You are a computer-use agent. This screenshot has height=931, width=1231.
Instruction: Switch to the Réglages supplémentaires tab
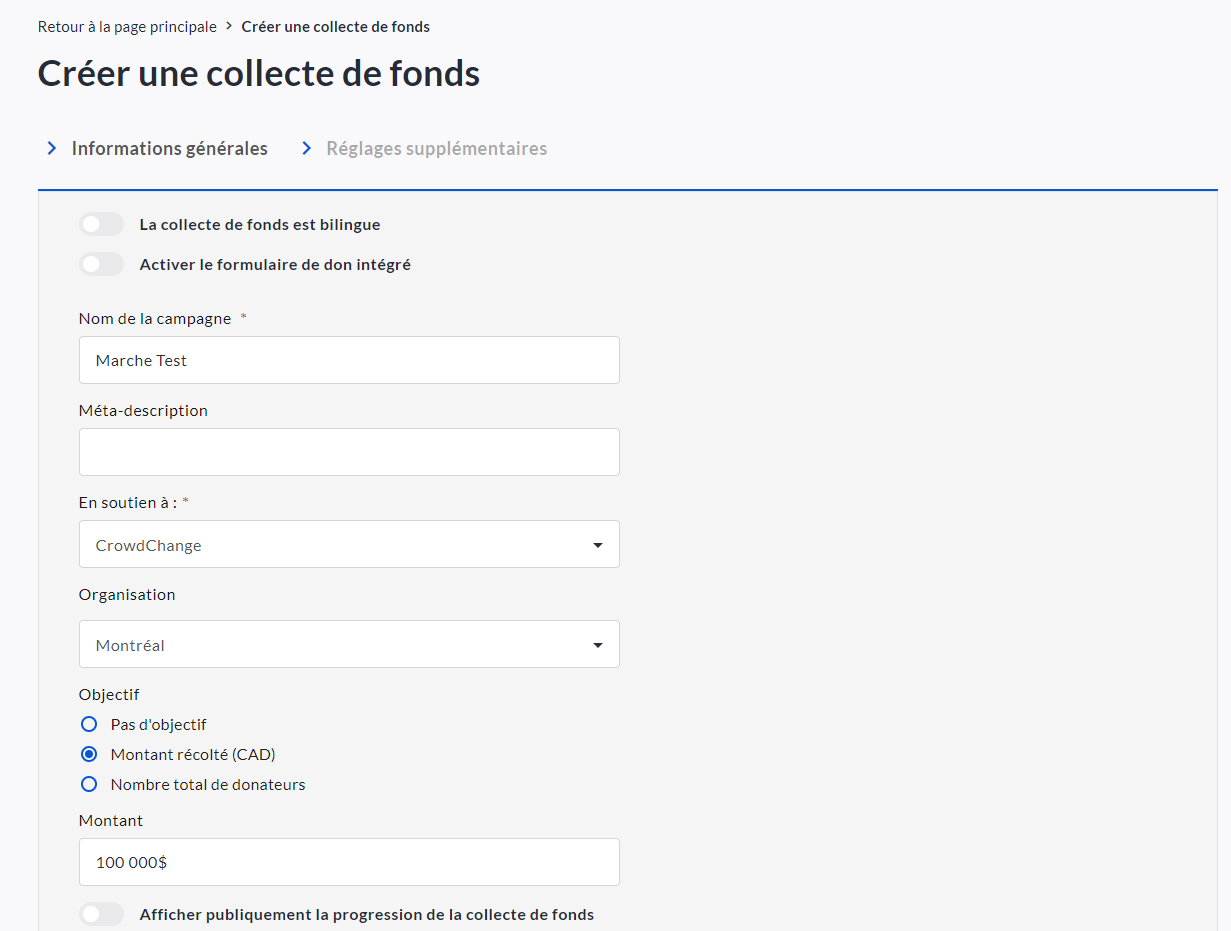[x=436, y=148]
